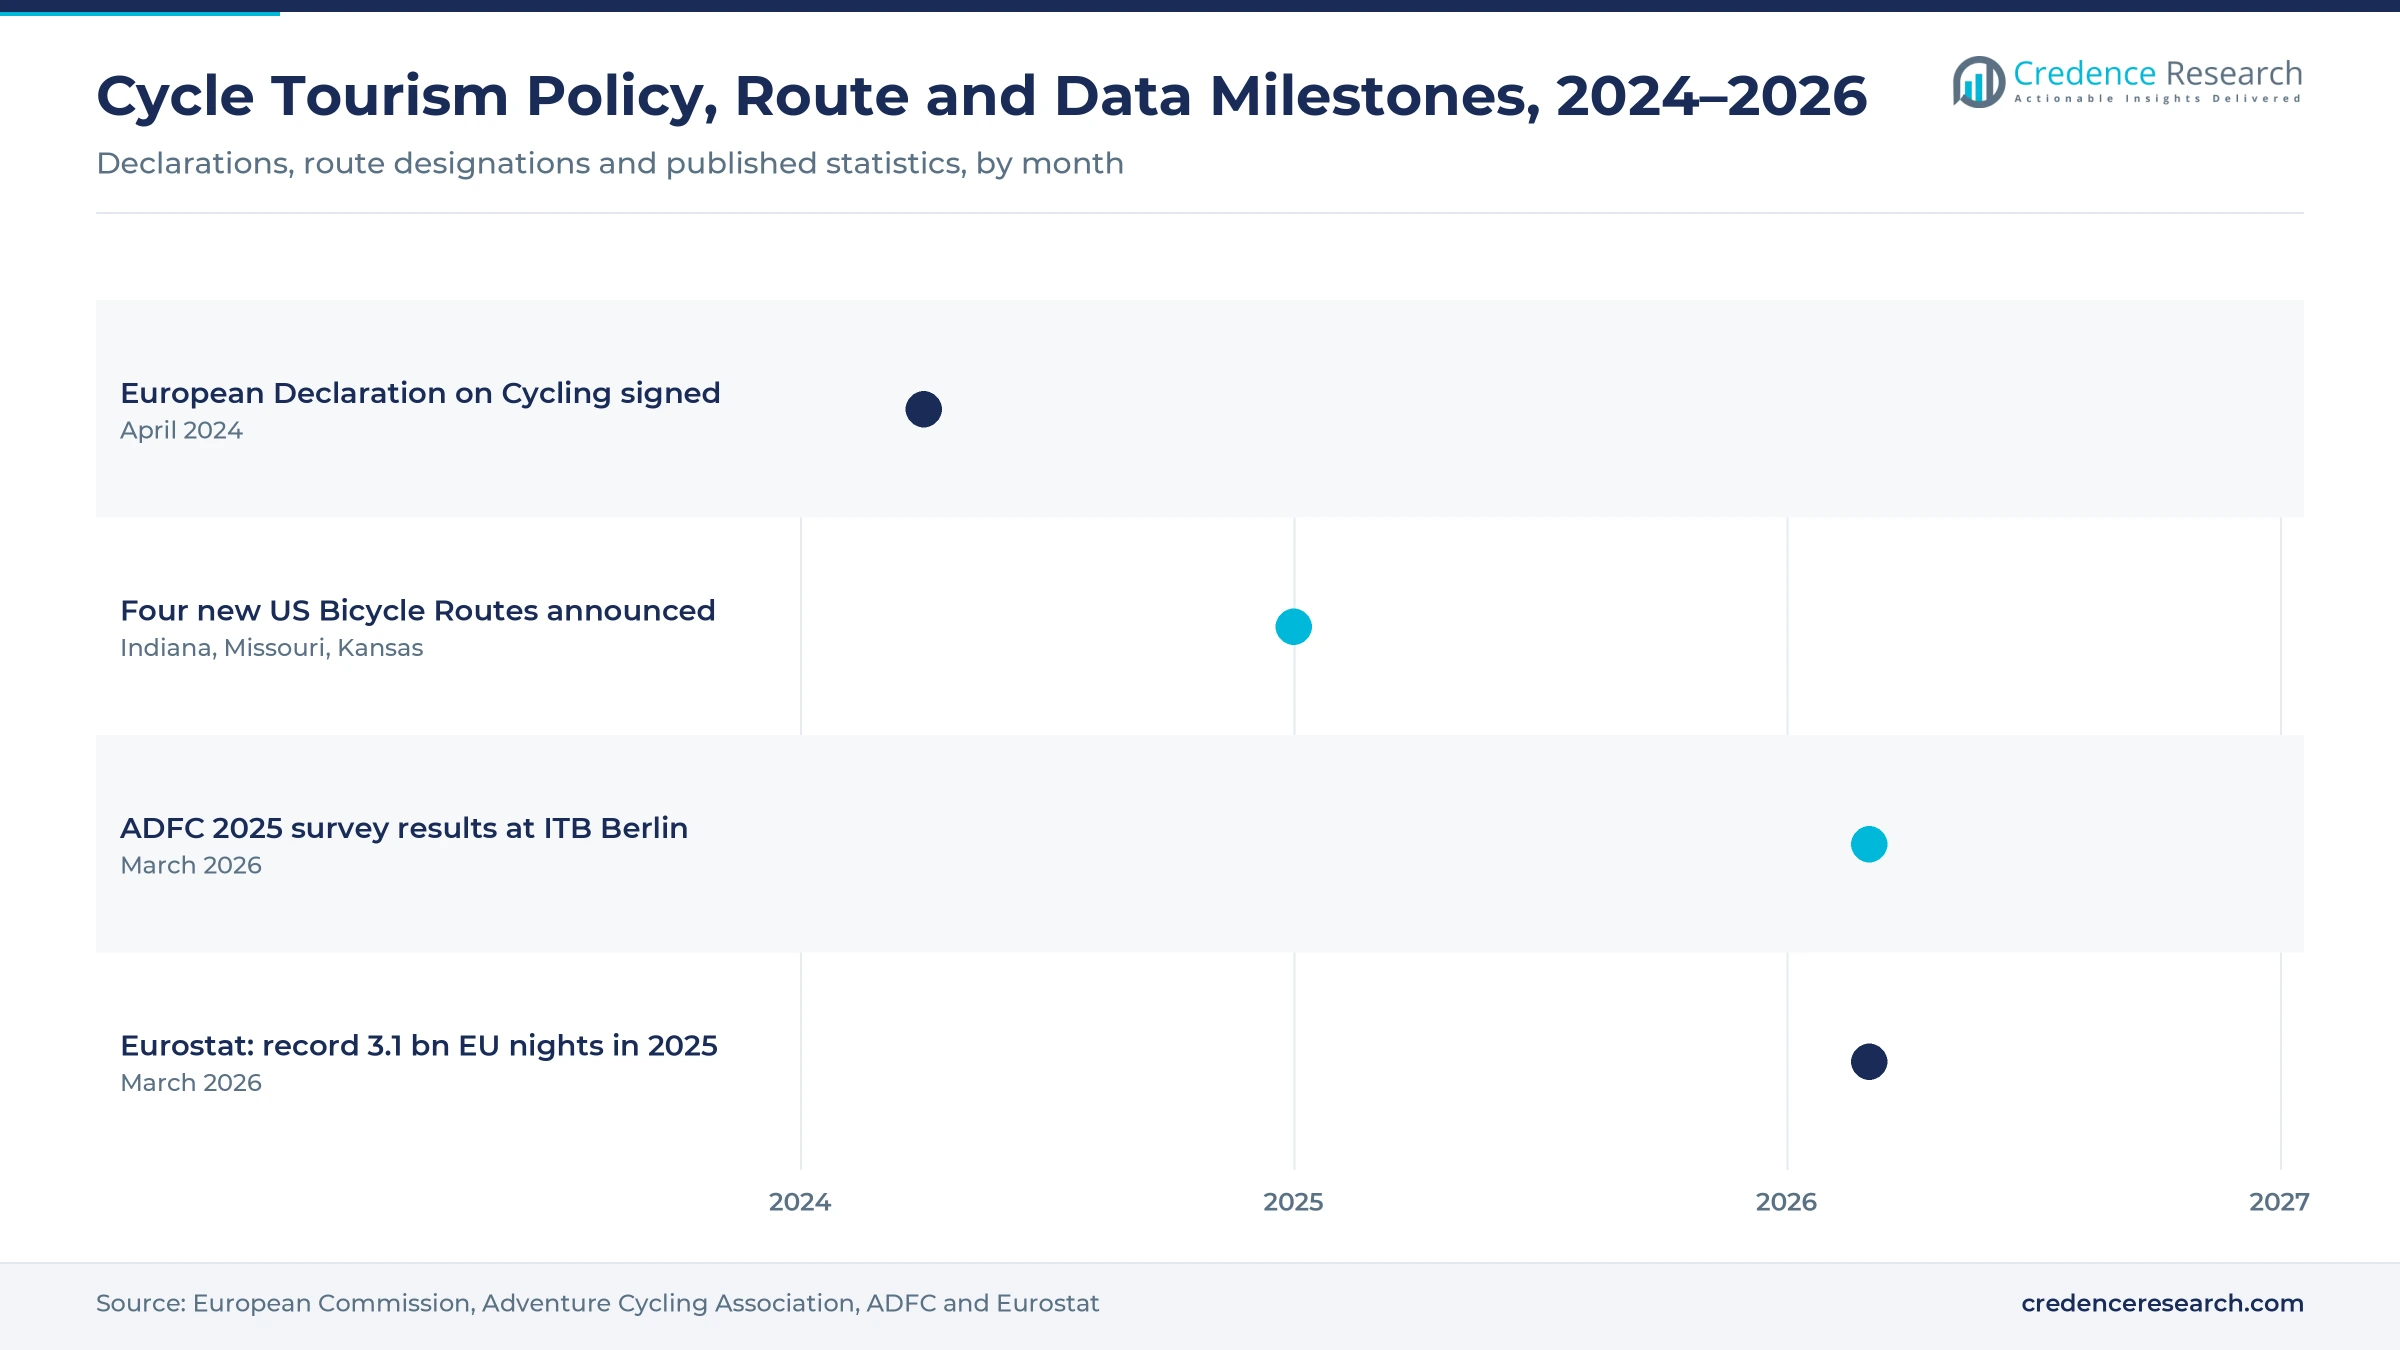Image resolution: width=2400 pixels, height=1350 pixels.
Task: Select the ADFC survey results cyan dot
Action: [1868, 844]
